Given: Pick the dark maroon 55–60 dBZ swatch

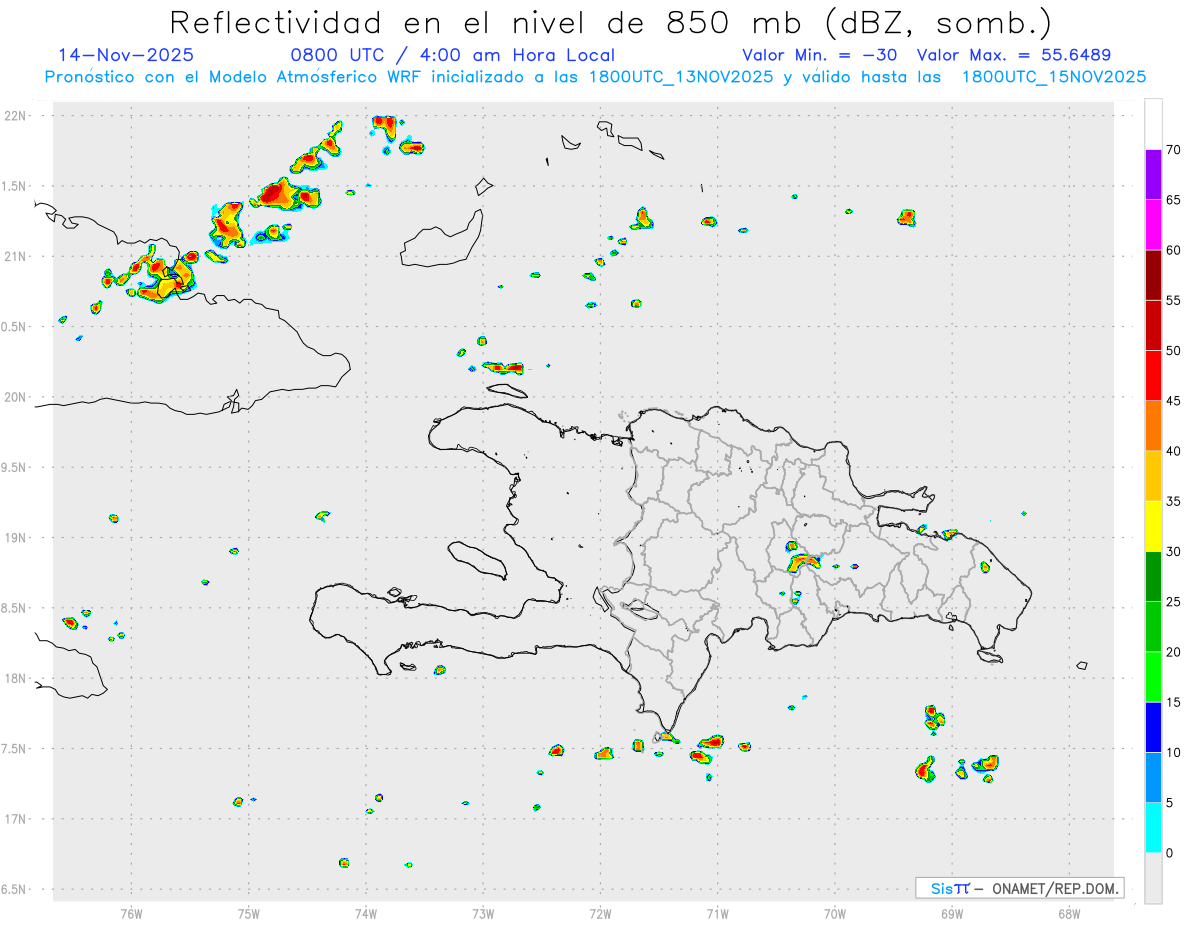Looking at the screenshot, I should [x=1153, y=275].
